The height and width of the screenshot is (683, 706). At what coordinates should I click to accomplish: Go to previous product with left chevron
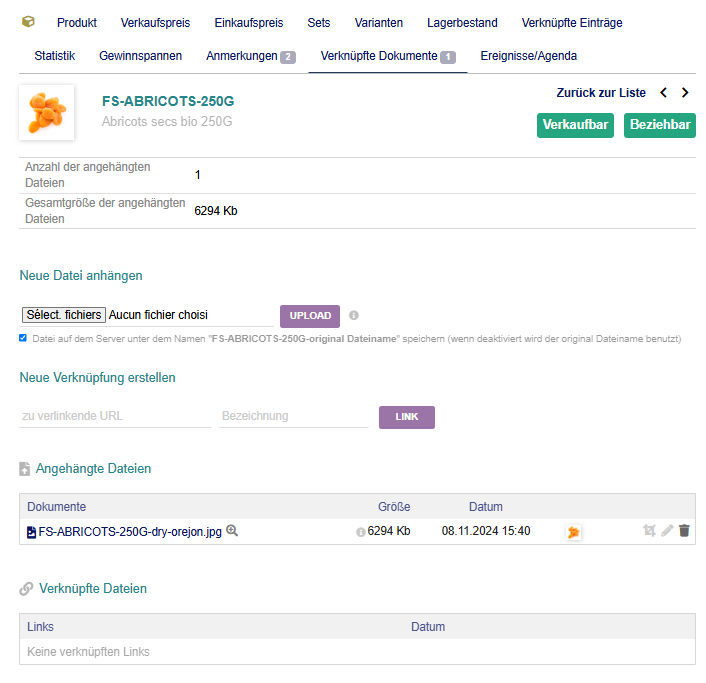[664, 93]
